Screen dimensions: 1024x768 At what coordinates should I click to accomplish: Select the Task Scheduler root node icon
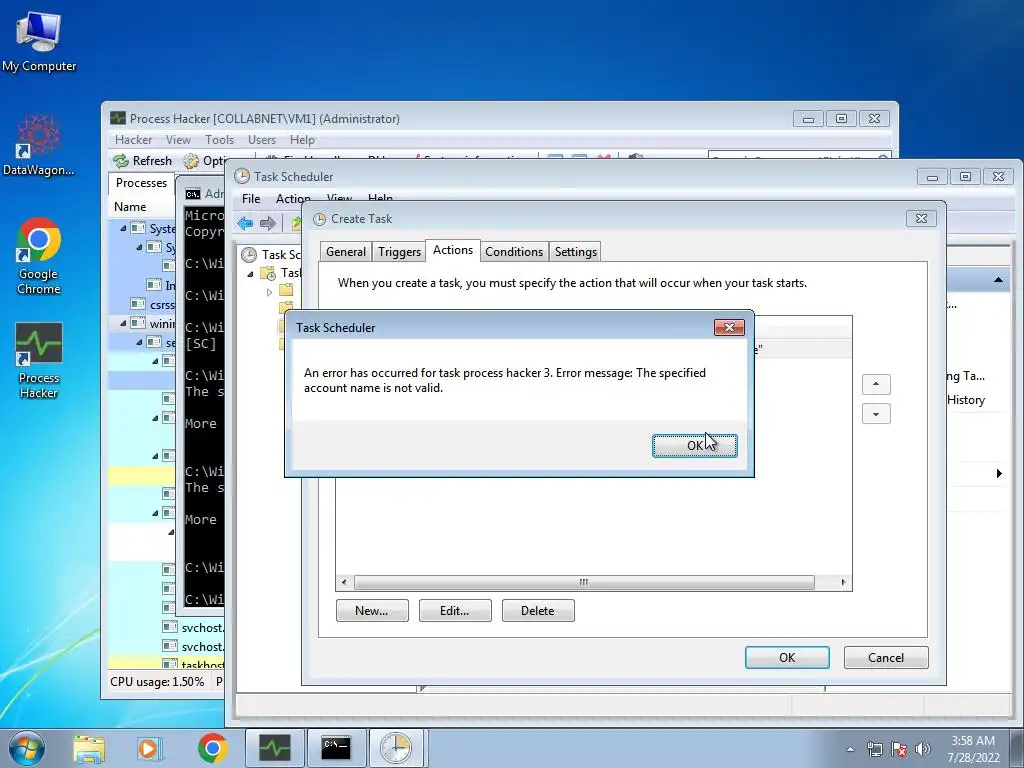click(x=249, y=255)
